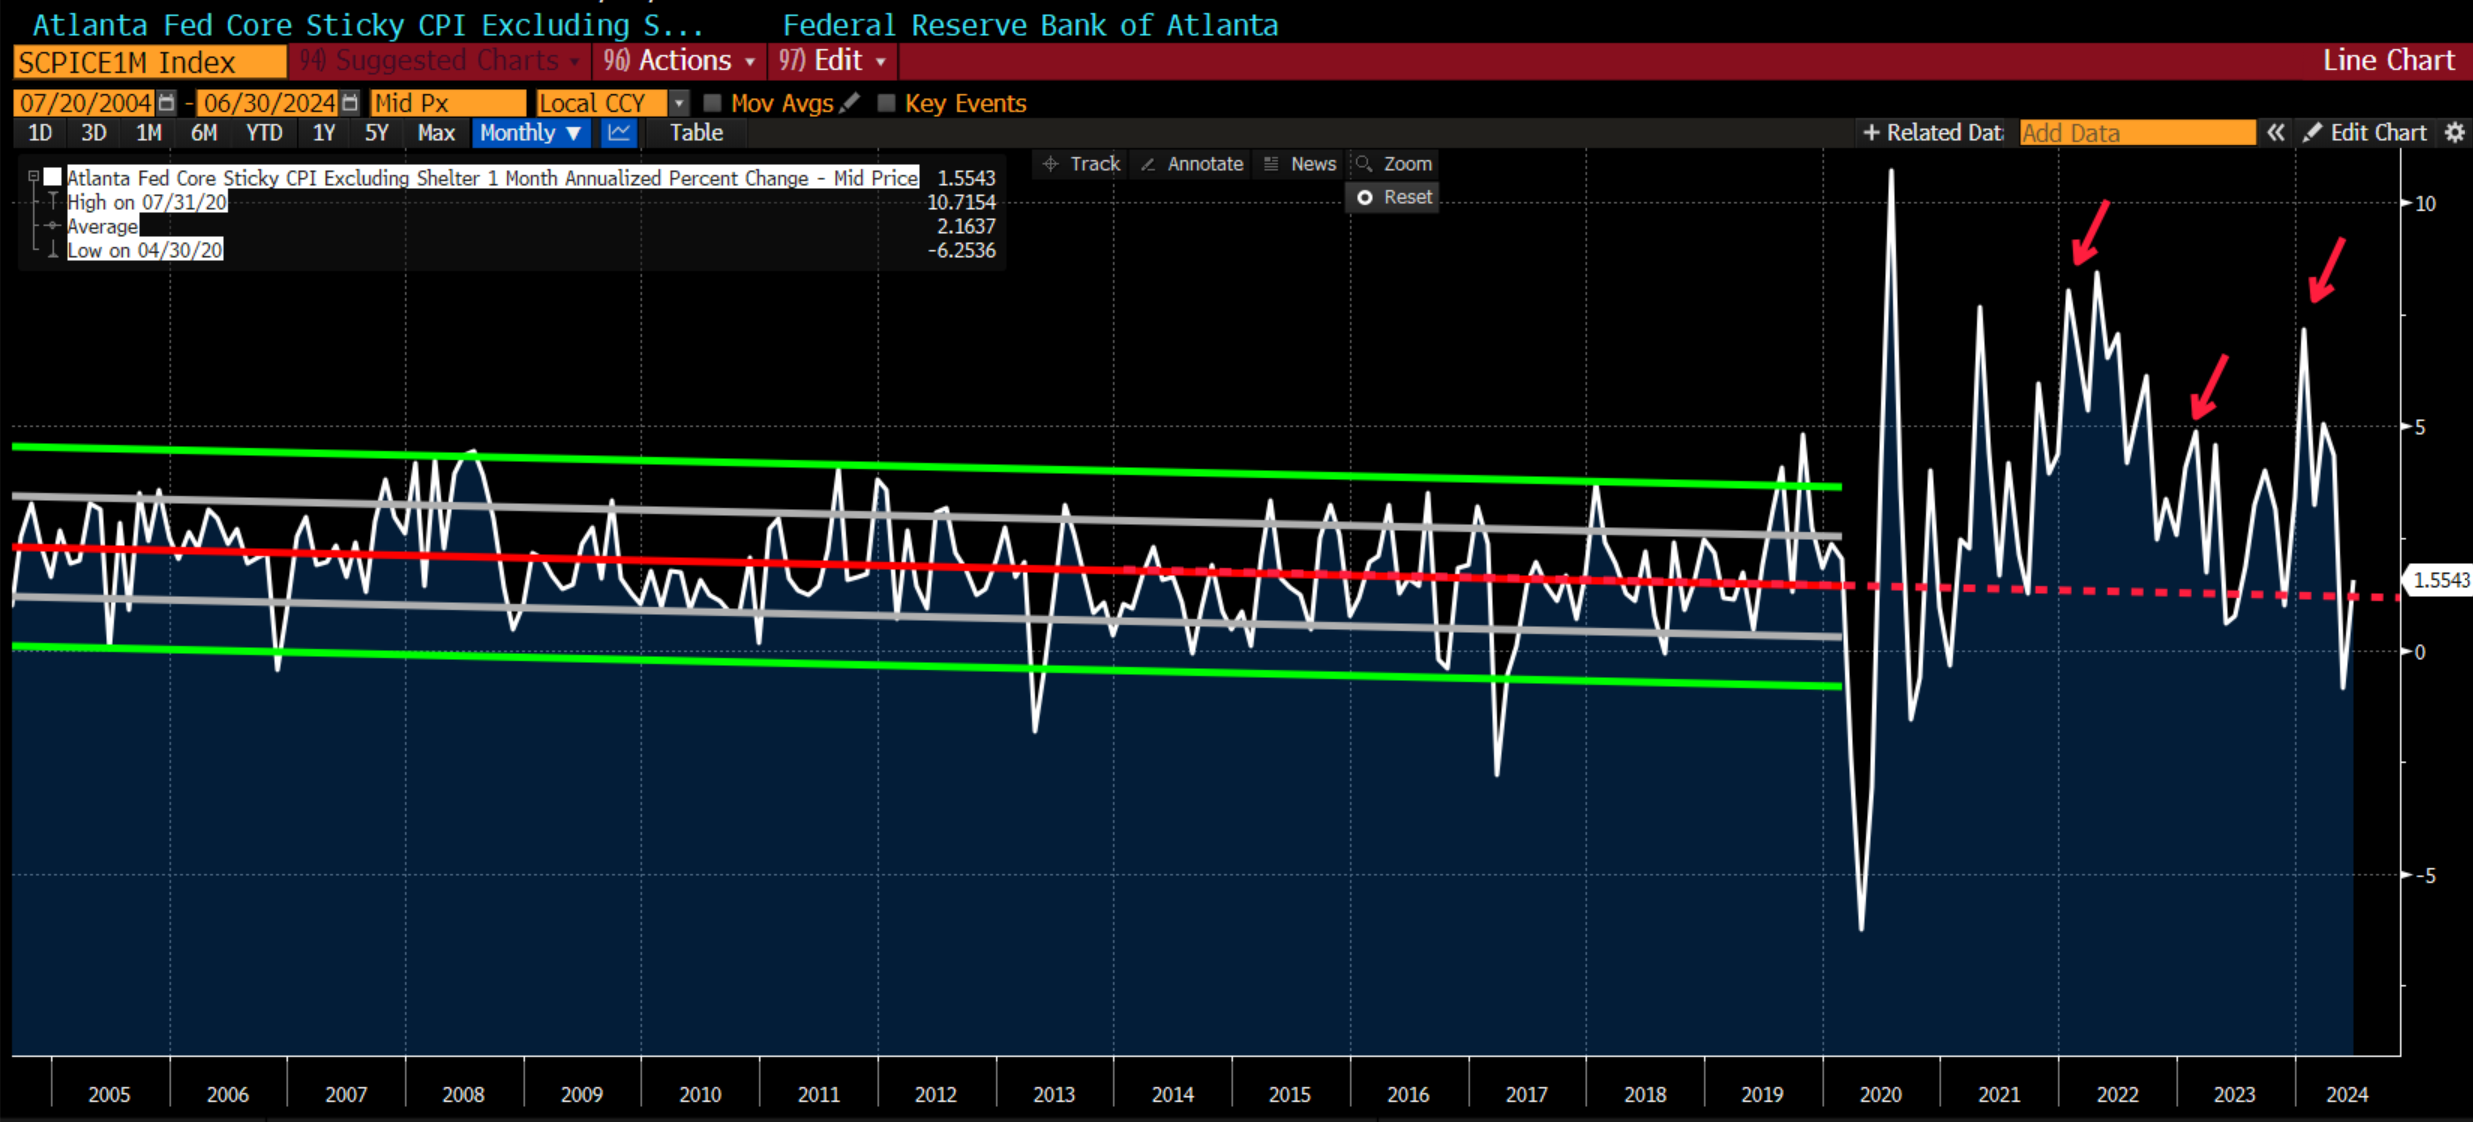Click the end date field 06/30/2024
Viewport: 2473px width, 1122px height.
pos(268,103)
